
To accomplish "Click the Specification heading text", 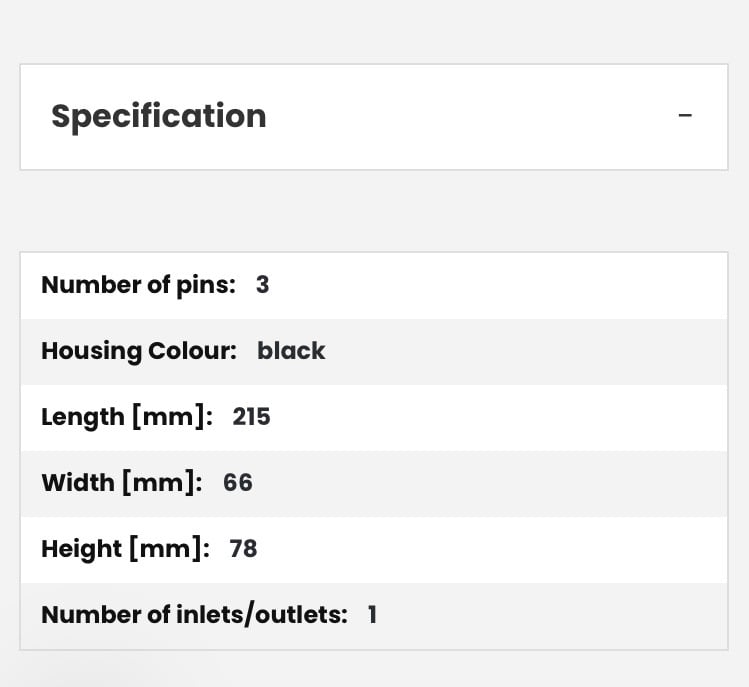I will 159,116.
